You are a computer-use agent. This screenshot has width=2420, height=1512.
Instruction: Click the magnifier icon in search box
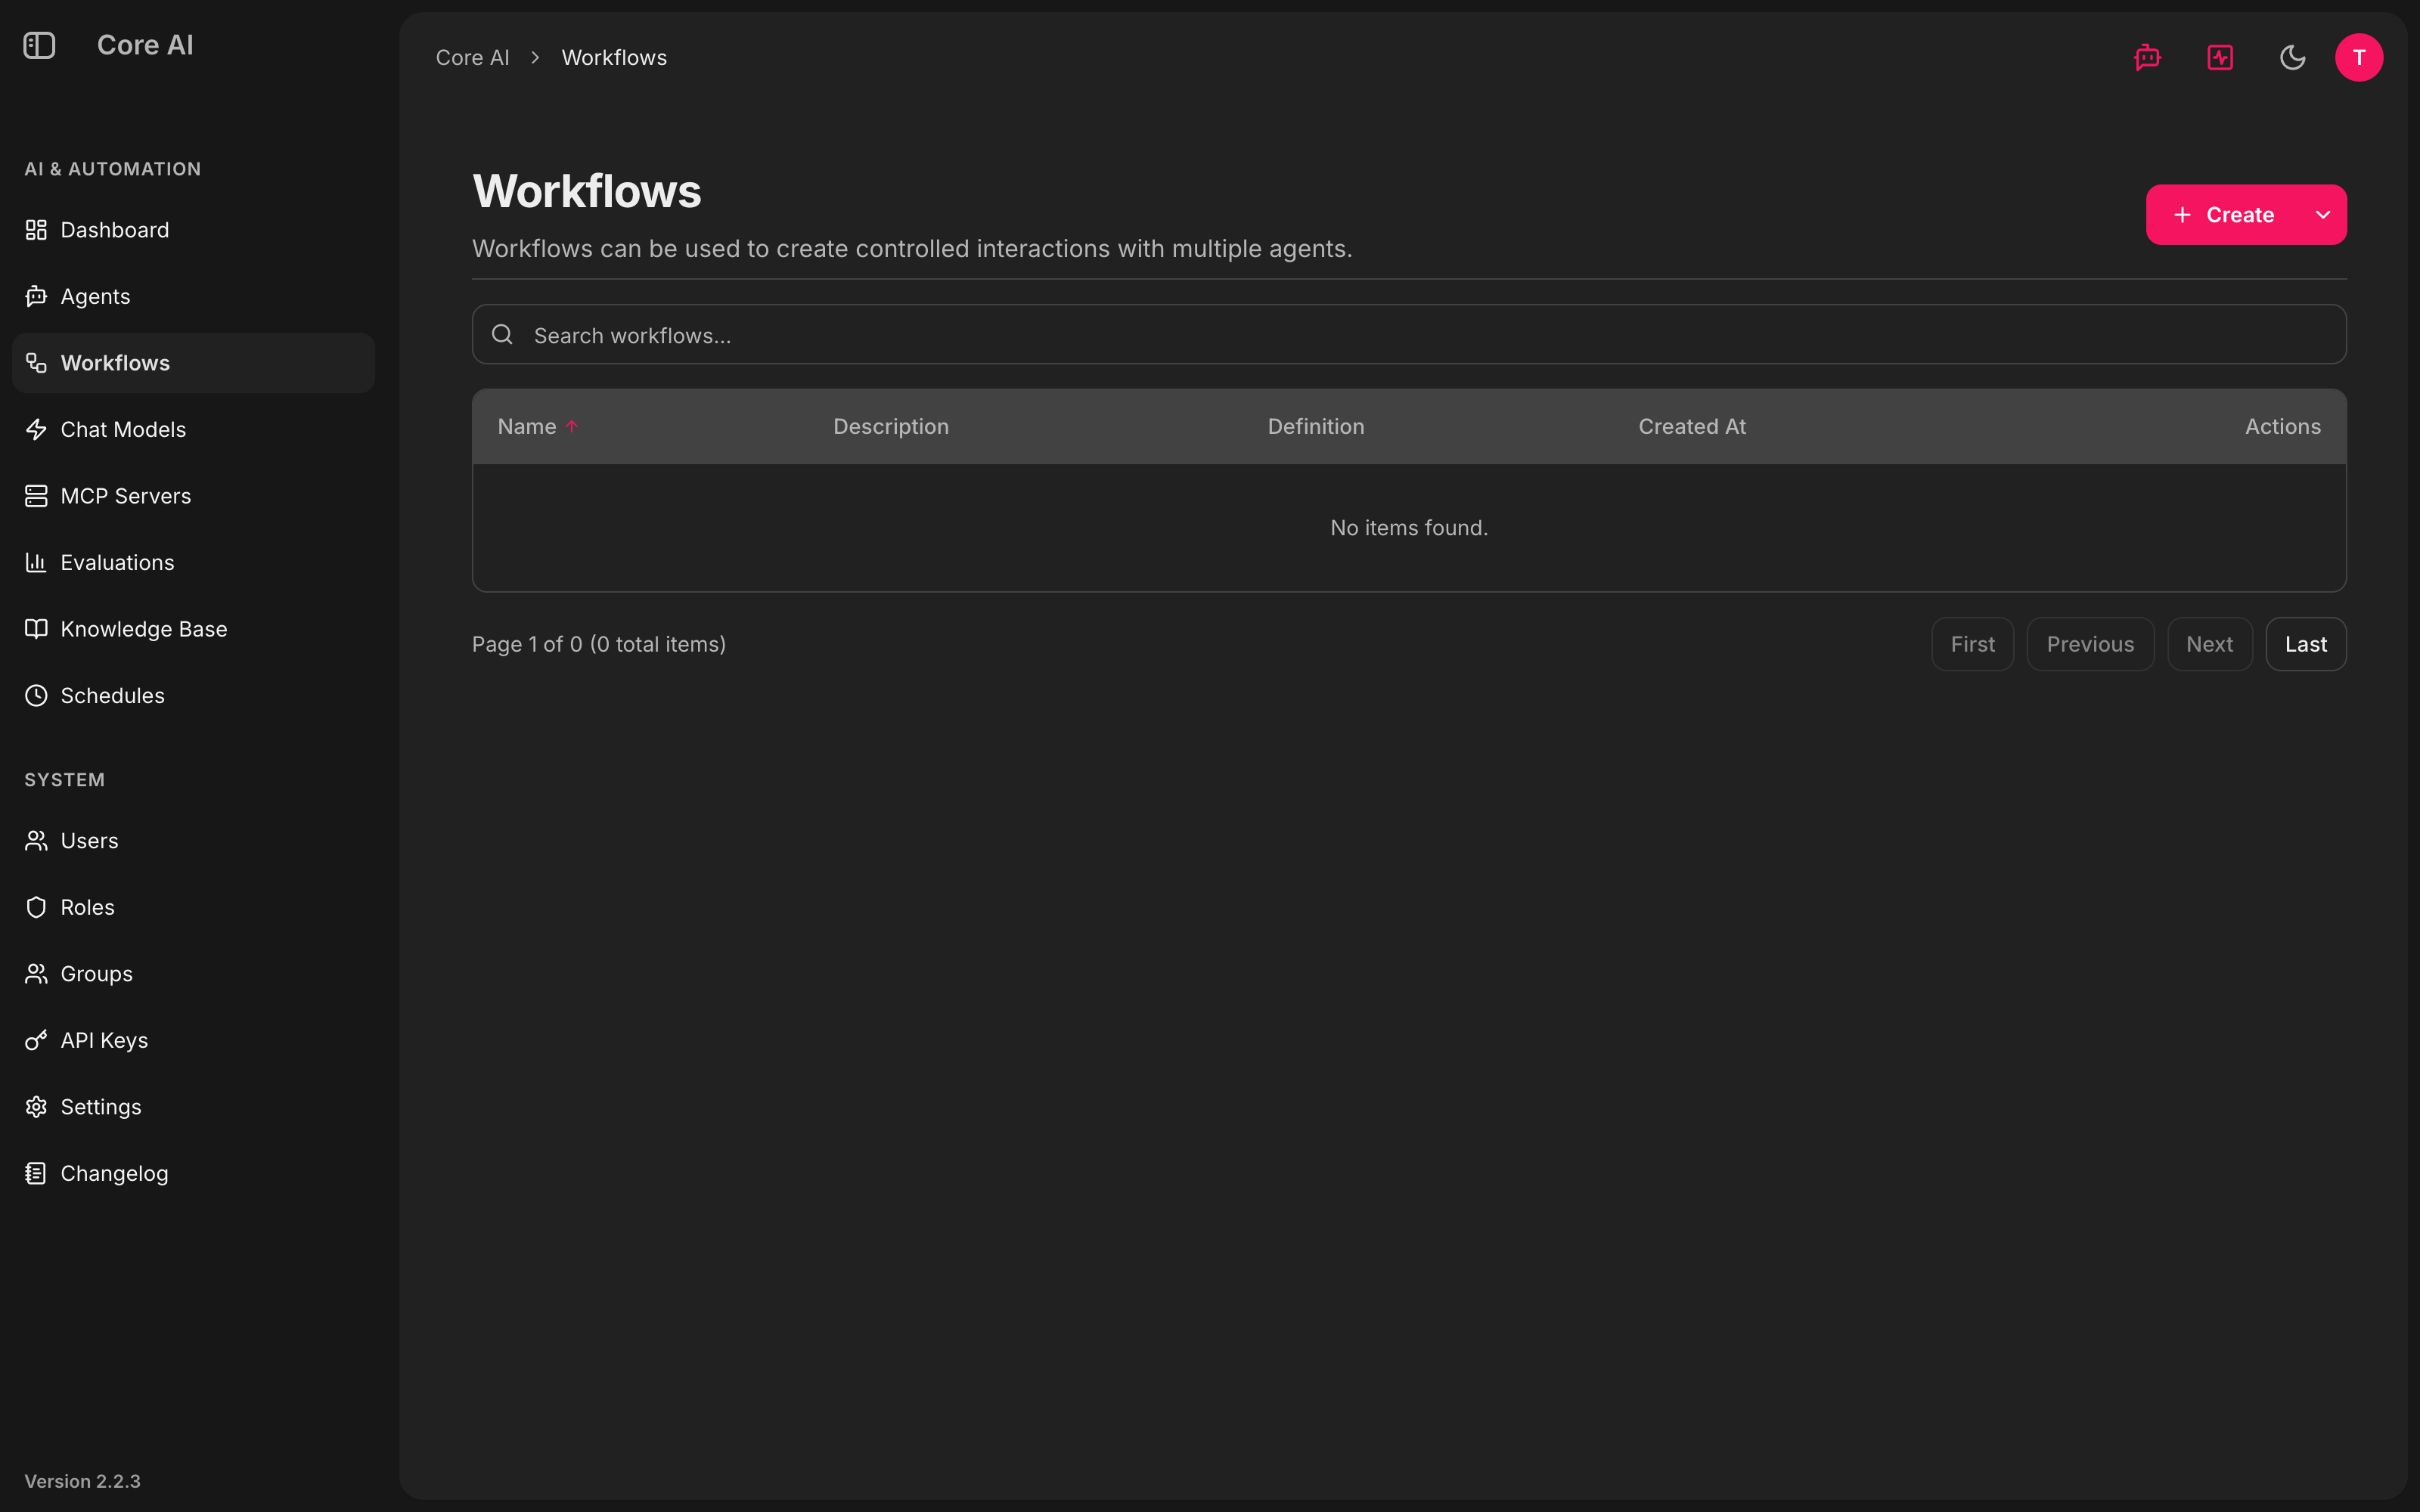tap(502, 335)
